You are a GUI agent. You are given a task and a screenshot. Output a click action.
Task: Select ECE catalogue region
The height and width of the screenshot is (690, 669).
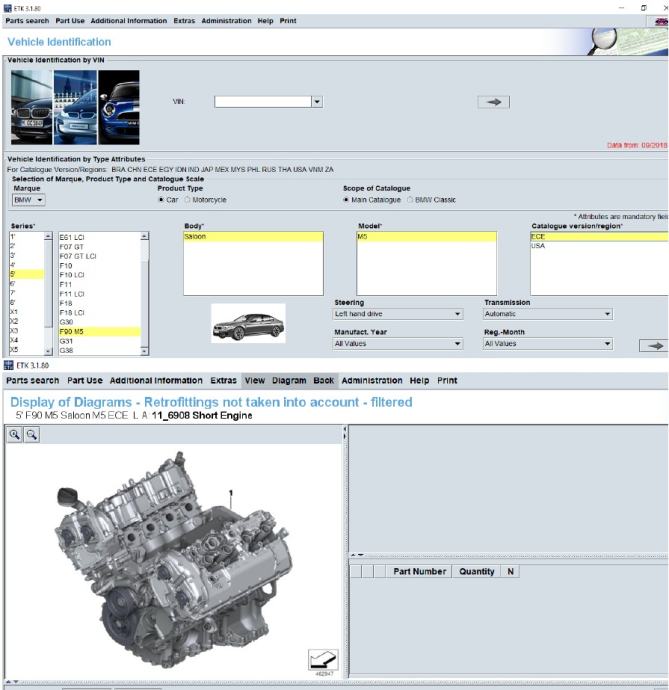click(x=599, y=237)
